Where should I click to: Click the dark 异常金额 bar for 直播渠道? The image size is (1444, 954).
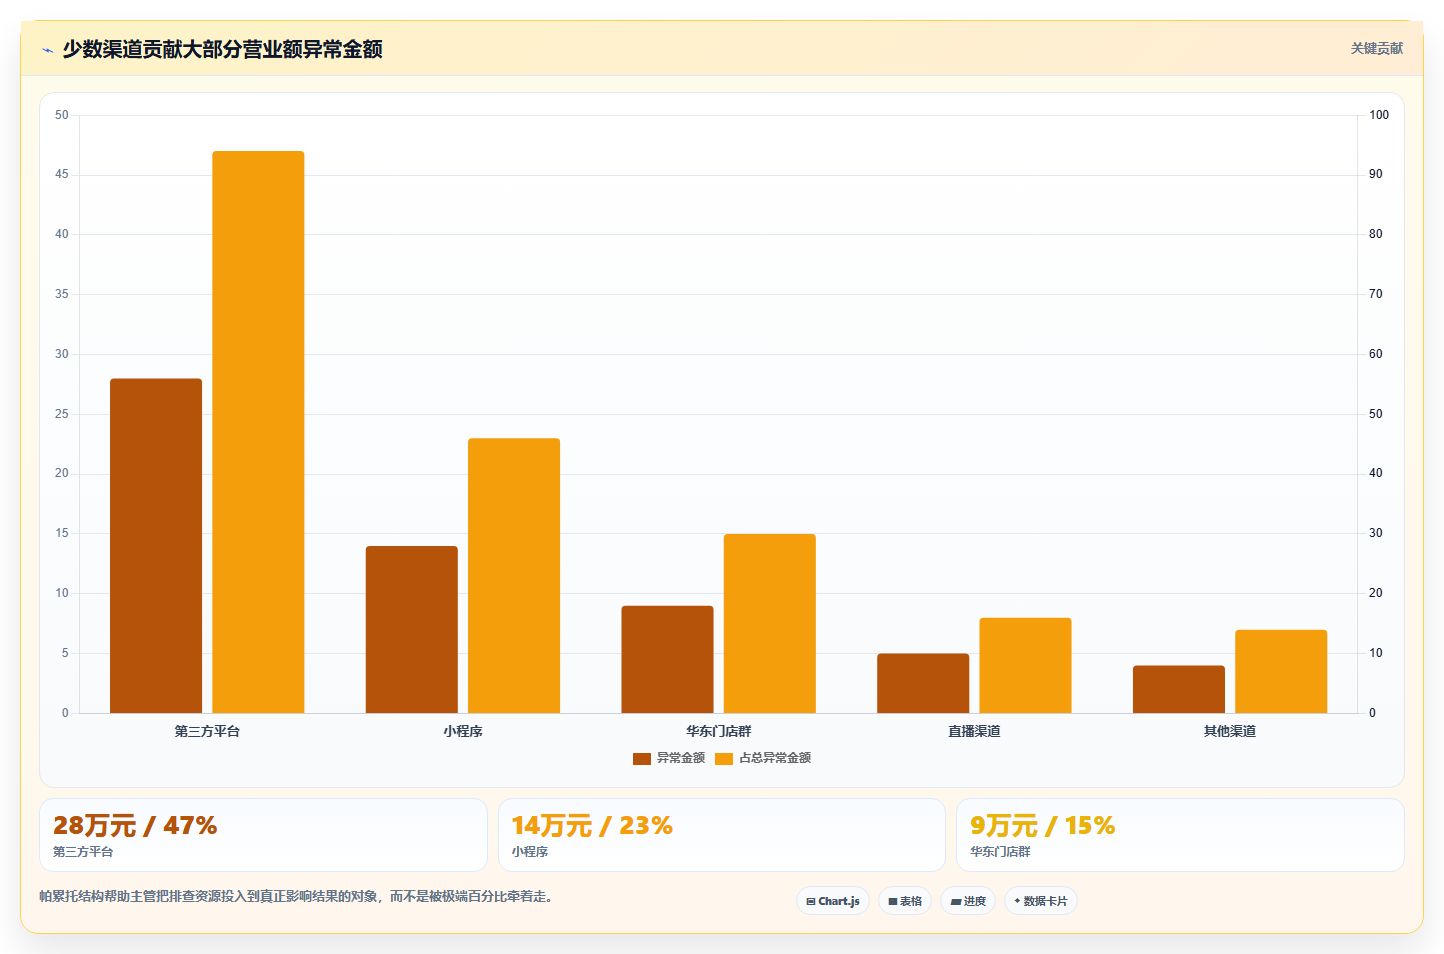pos(923,683)
